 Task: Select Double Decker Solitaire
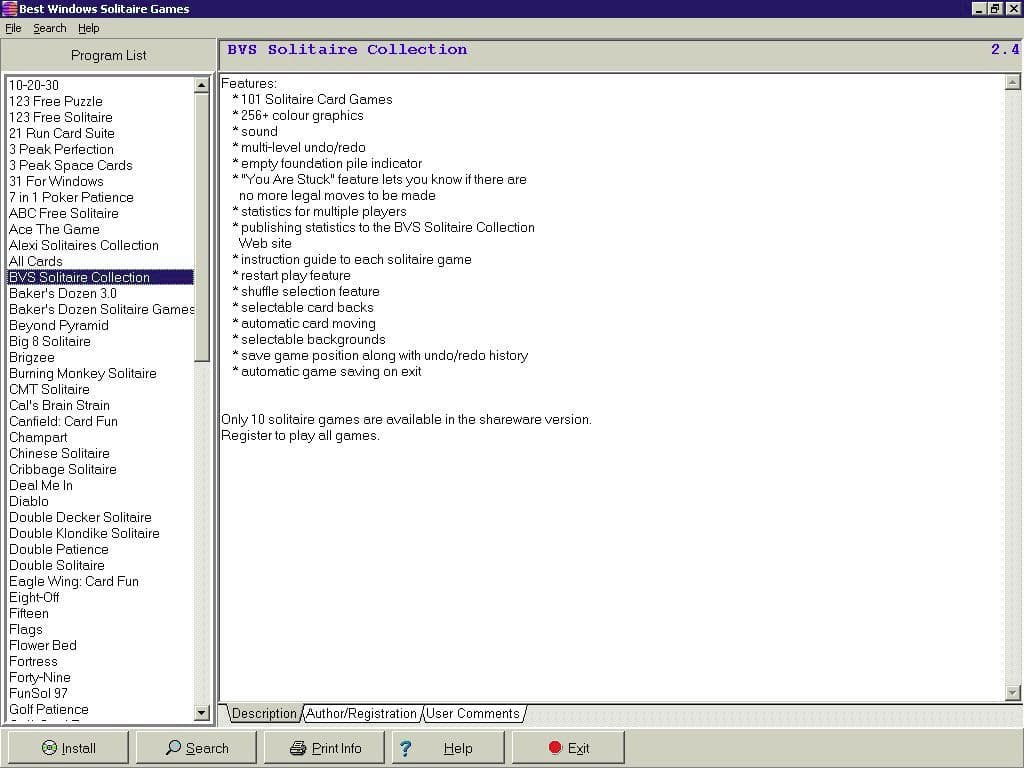(x=100, y=517)
